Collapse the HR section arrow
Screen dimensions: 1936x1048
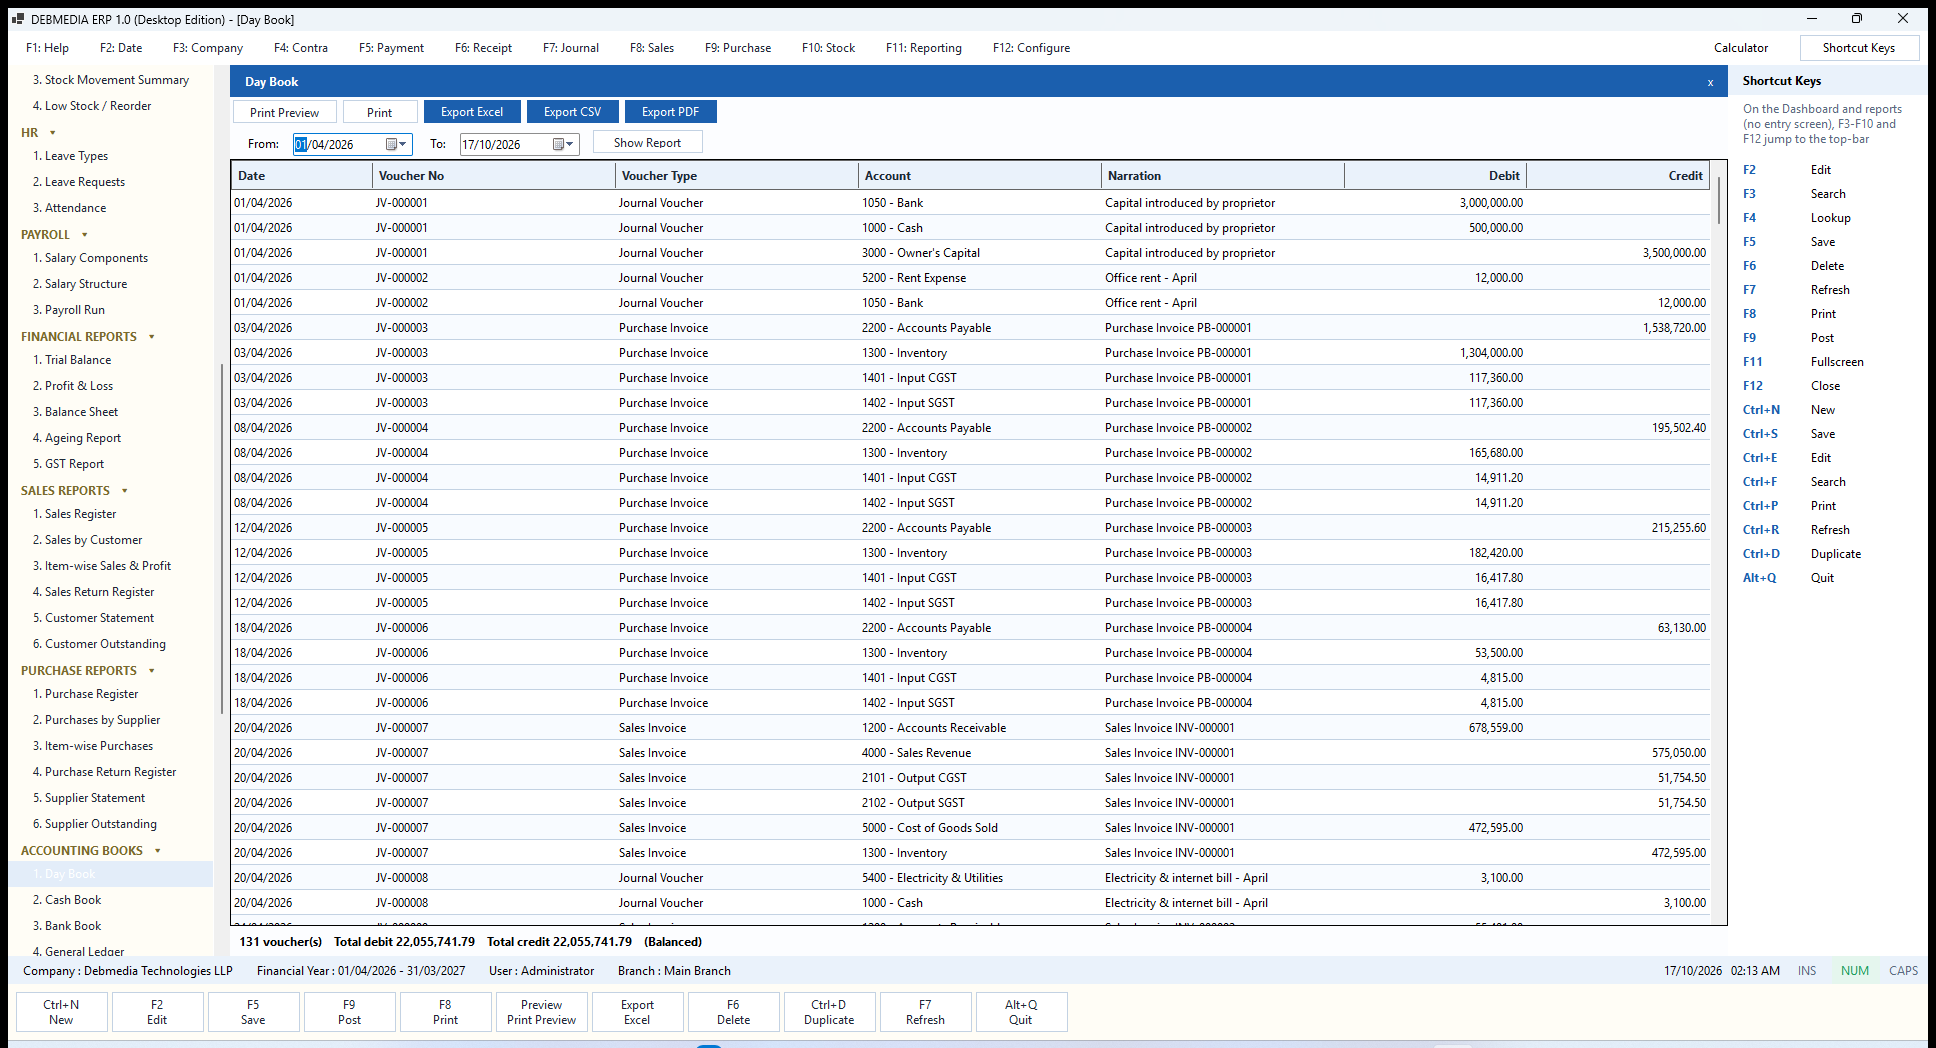tap(53, 133)
